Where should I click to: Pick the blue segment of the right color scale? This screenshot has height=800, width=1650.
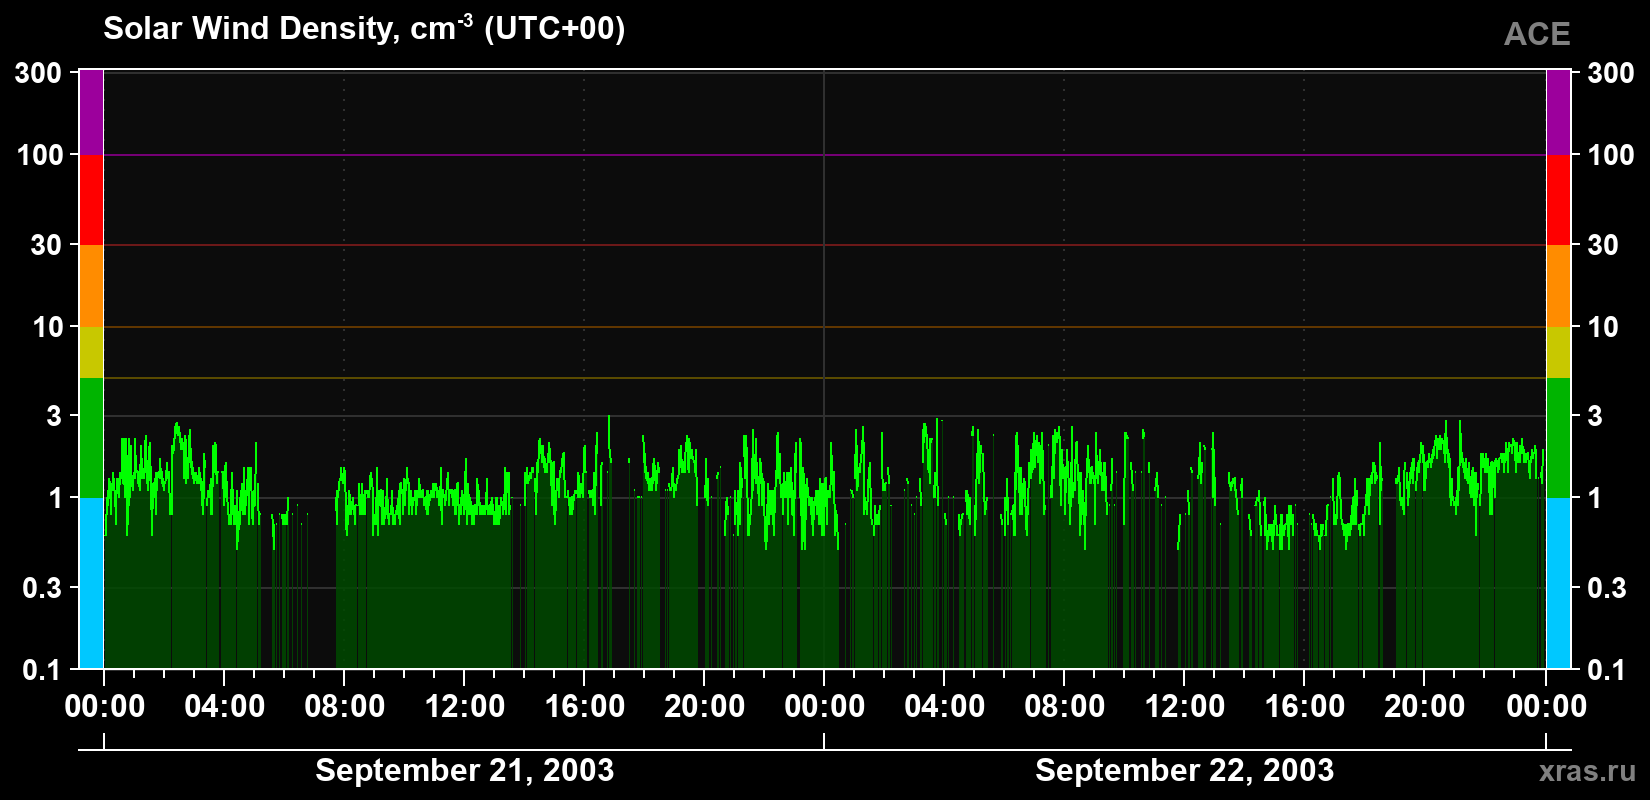[x=1559, y=583]
